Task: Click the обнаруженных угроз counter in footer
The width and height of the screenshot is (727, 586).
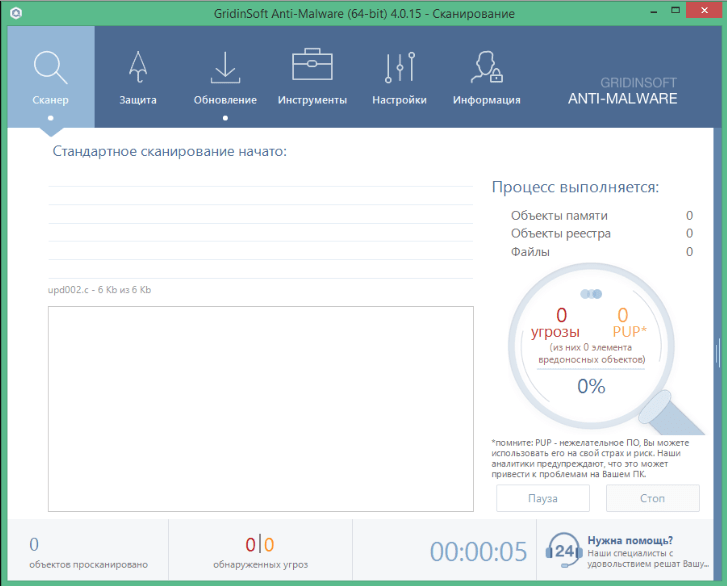Action: [260, 552]
